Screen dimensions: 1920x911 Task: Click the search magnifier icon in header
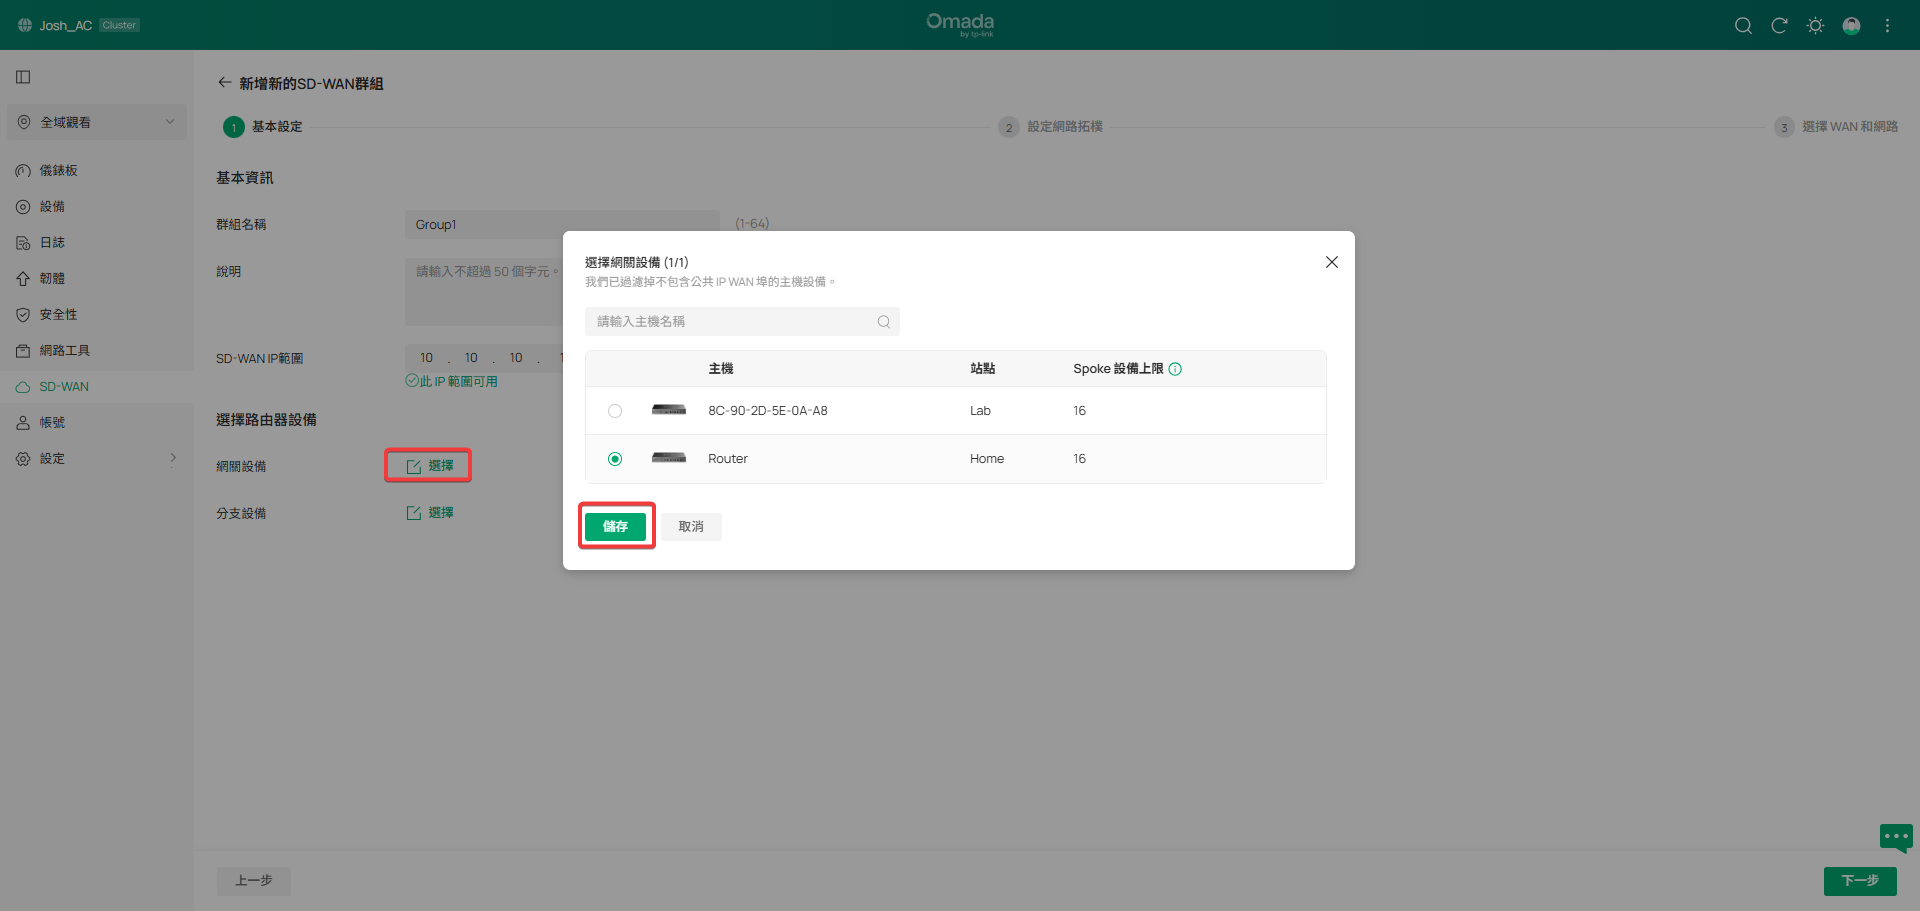(1743, 26)
